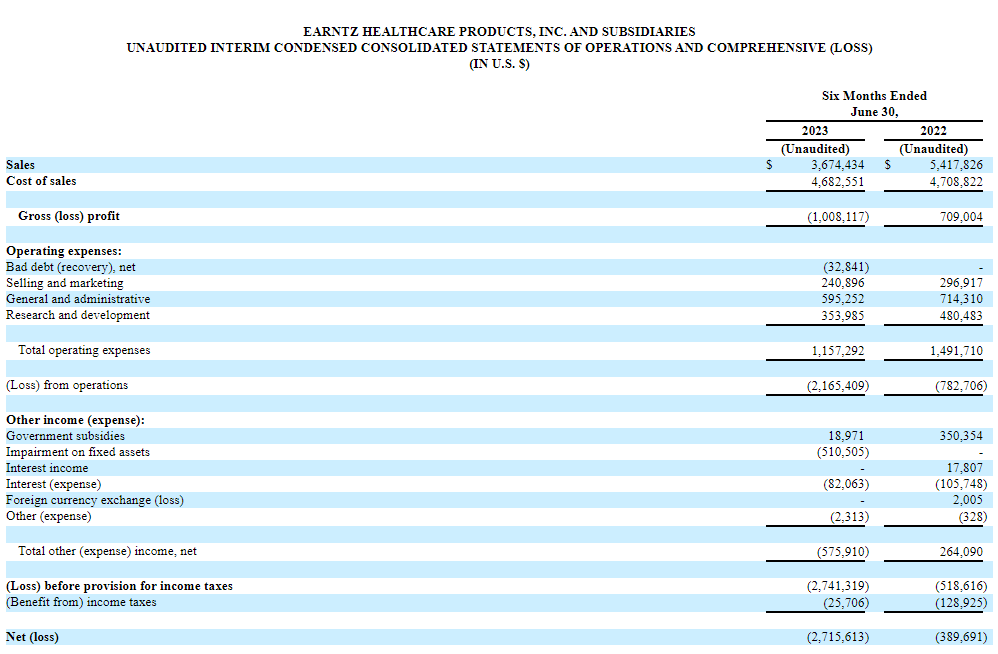The image size is (998, 654).
Task: Select the '2022' column header
Action: 933,130
